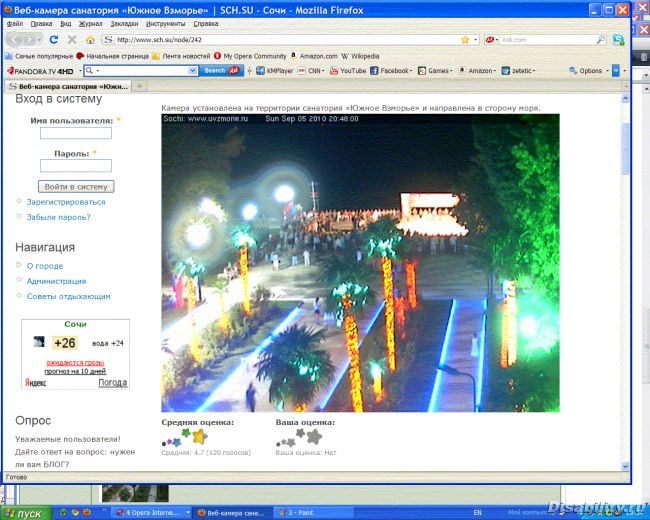Screen dimensions: 650x520
Task: Expand the Options toolbar dropdown
Action: click(x=591, y=71)
